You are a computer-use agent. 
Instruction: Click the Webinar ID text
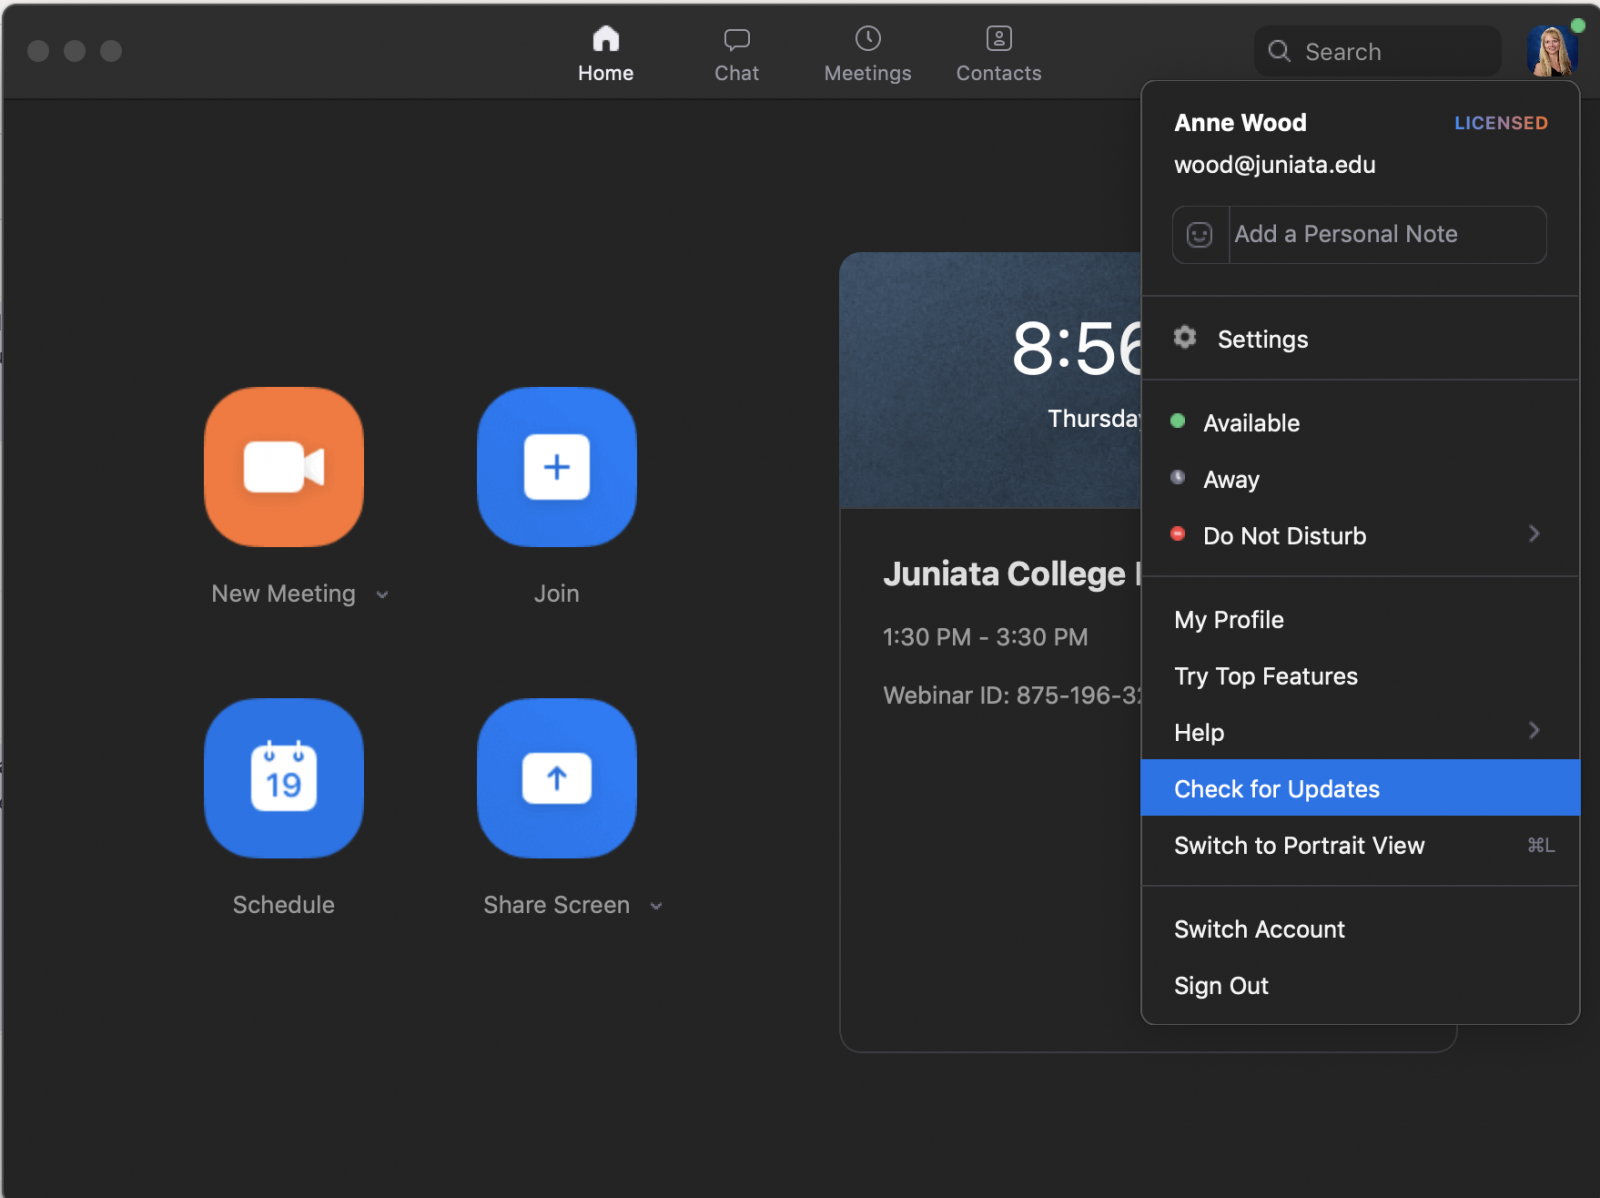pos(1012,695)
